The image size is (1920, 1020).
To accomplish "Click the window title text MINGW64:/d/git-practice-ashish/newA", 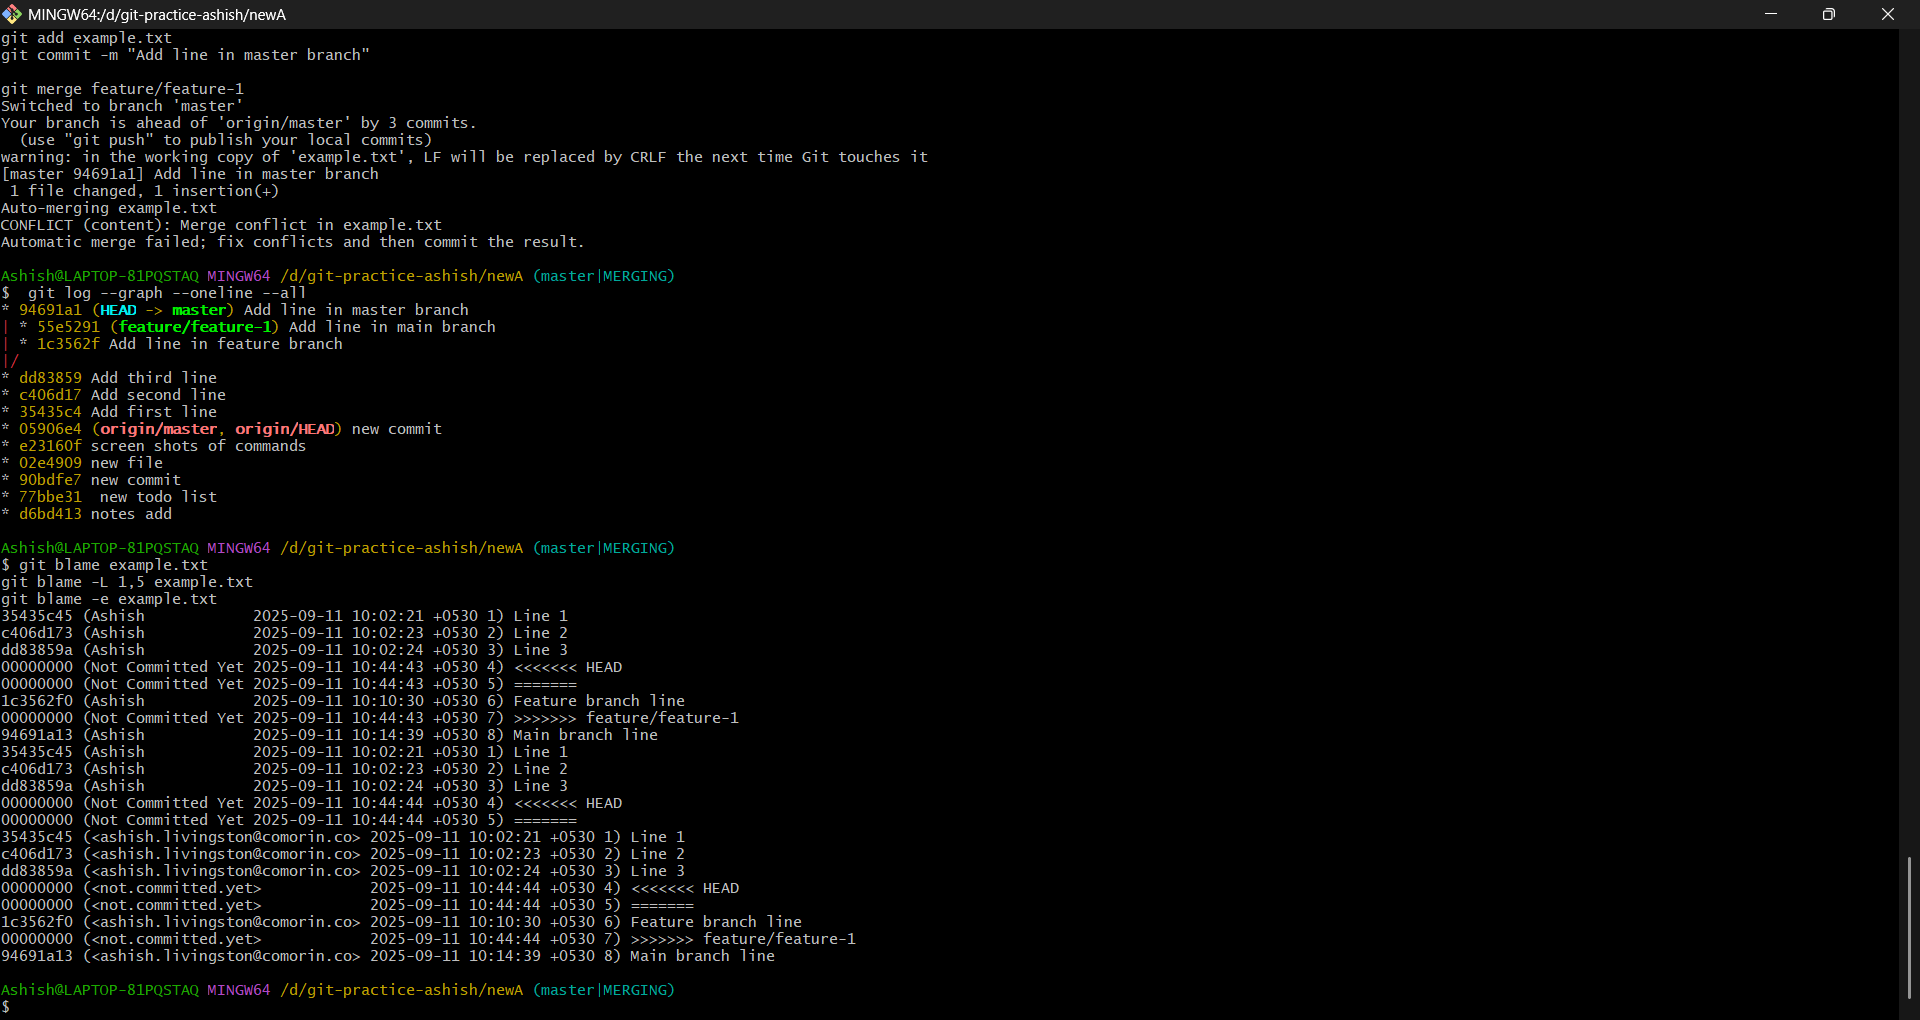I will [x=155, y=14].
